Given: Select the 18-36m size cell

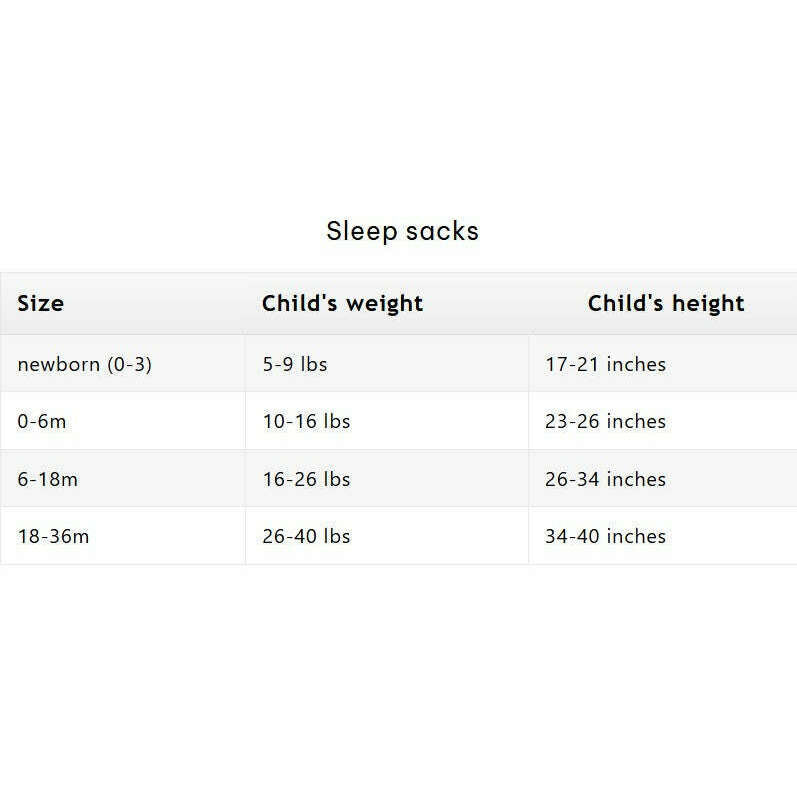Looking at the screenshot, I should (54, 536).
